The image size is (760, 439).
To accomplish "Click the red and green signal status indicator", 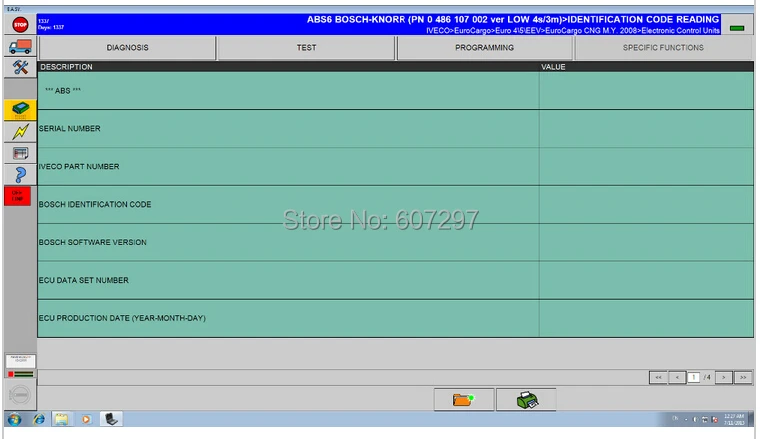I will (20, 374).
